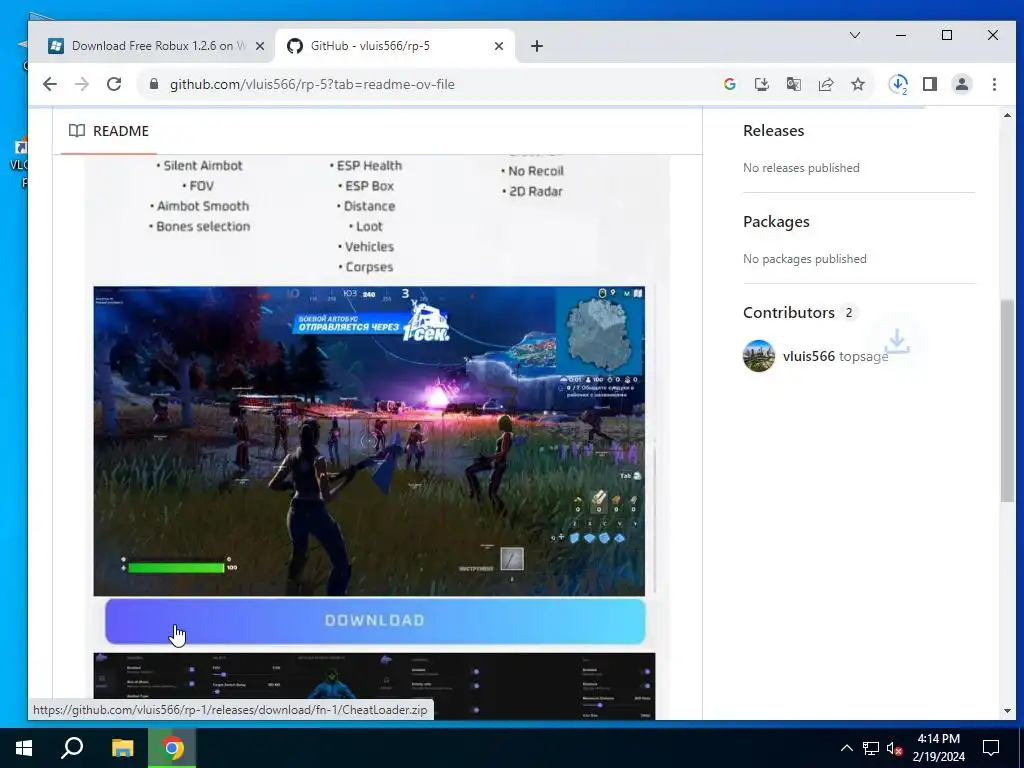Toggle Chrome side panel
Screen dimensions: 1024x768
coord(930,84)
